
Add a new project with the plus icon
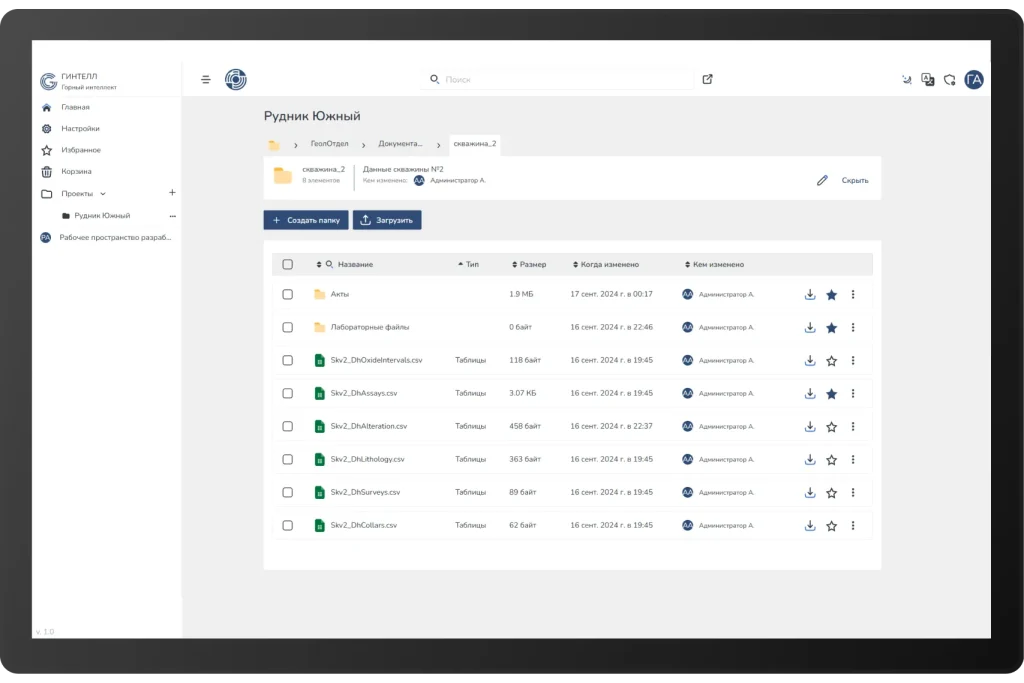pos(172,193)
